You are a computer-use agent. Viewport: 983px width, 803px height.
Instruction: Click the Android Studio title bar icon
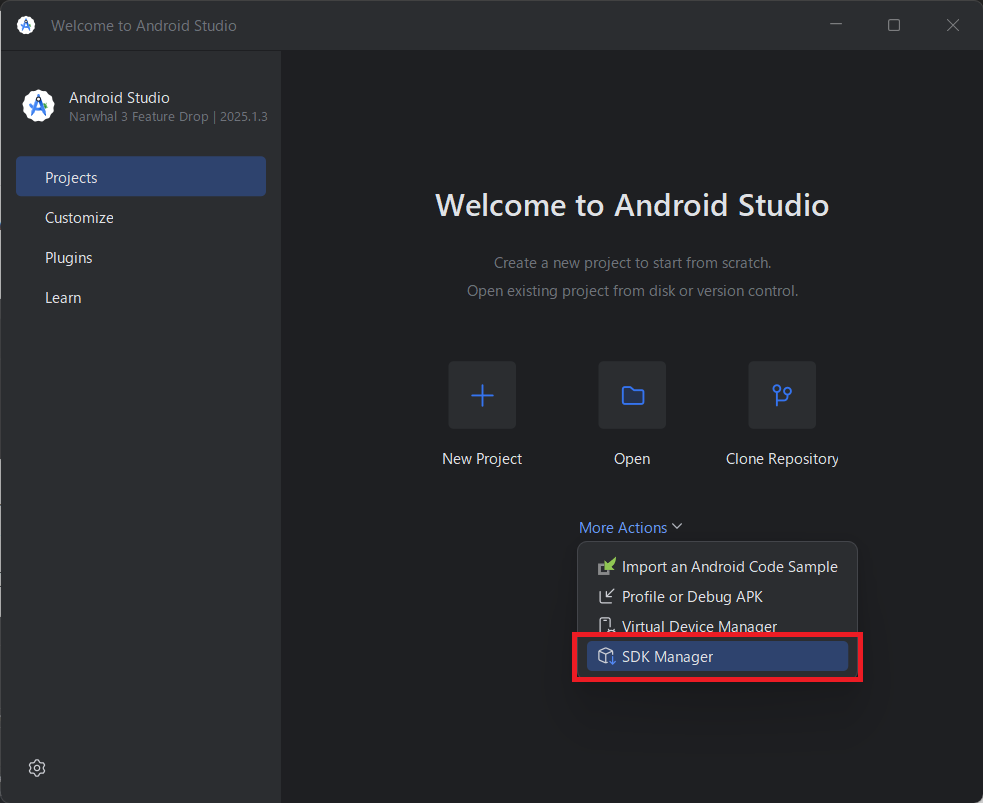(26, 25)
